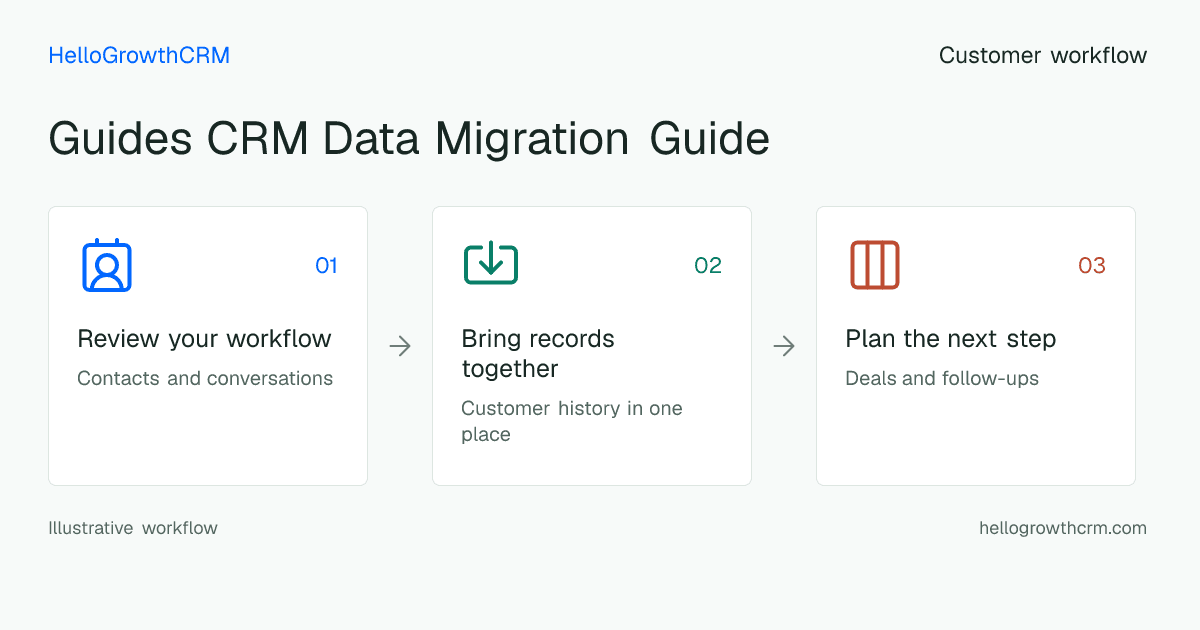Screen dimensions: 1200x630
Task: Click the red step number 03
Action: coord(1092,265)
